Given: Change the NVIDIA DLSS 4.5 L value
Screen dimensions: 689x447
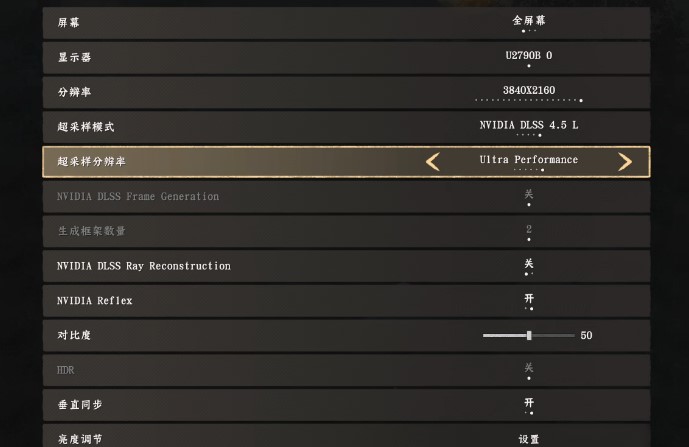Looking at the screenshot, I should click(529, 126).
